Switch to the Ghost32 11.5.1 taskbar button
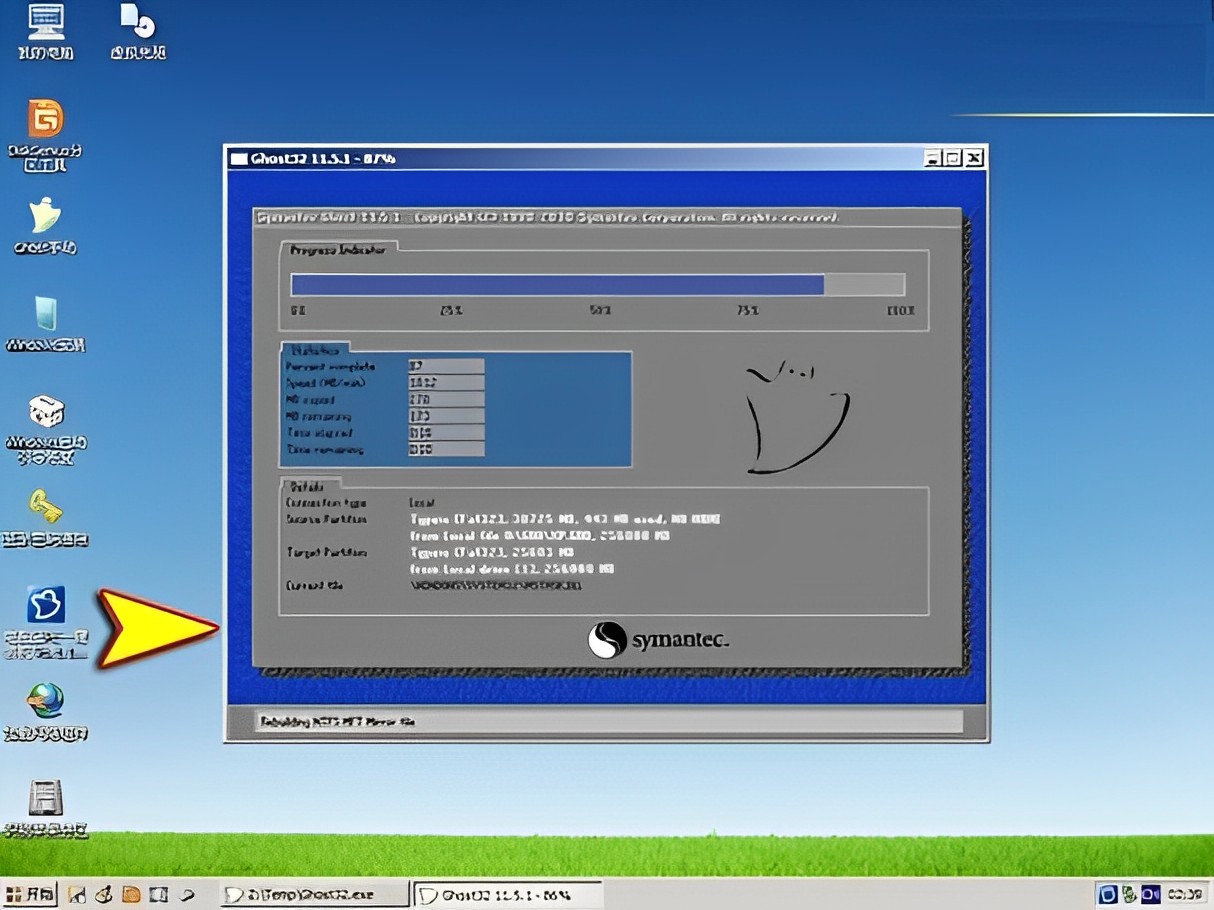This screenshot has width=1214, height=910. (508, 894)
